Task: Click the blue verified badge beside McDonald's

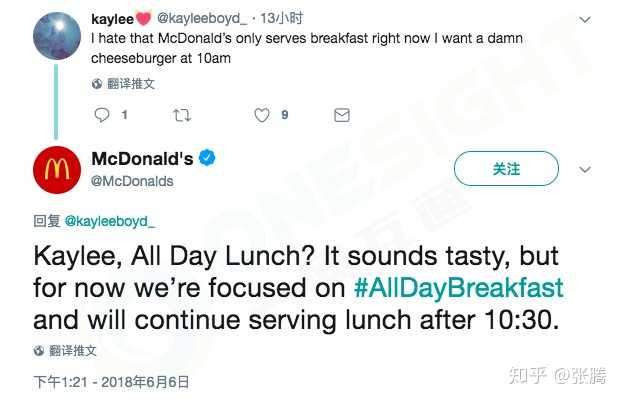Action: pos(208,159)
